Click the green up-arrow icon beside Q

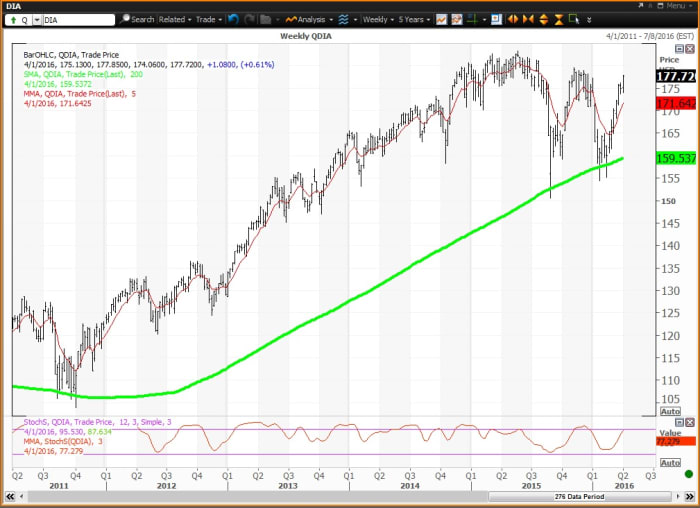tap(13, 20)
